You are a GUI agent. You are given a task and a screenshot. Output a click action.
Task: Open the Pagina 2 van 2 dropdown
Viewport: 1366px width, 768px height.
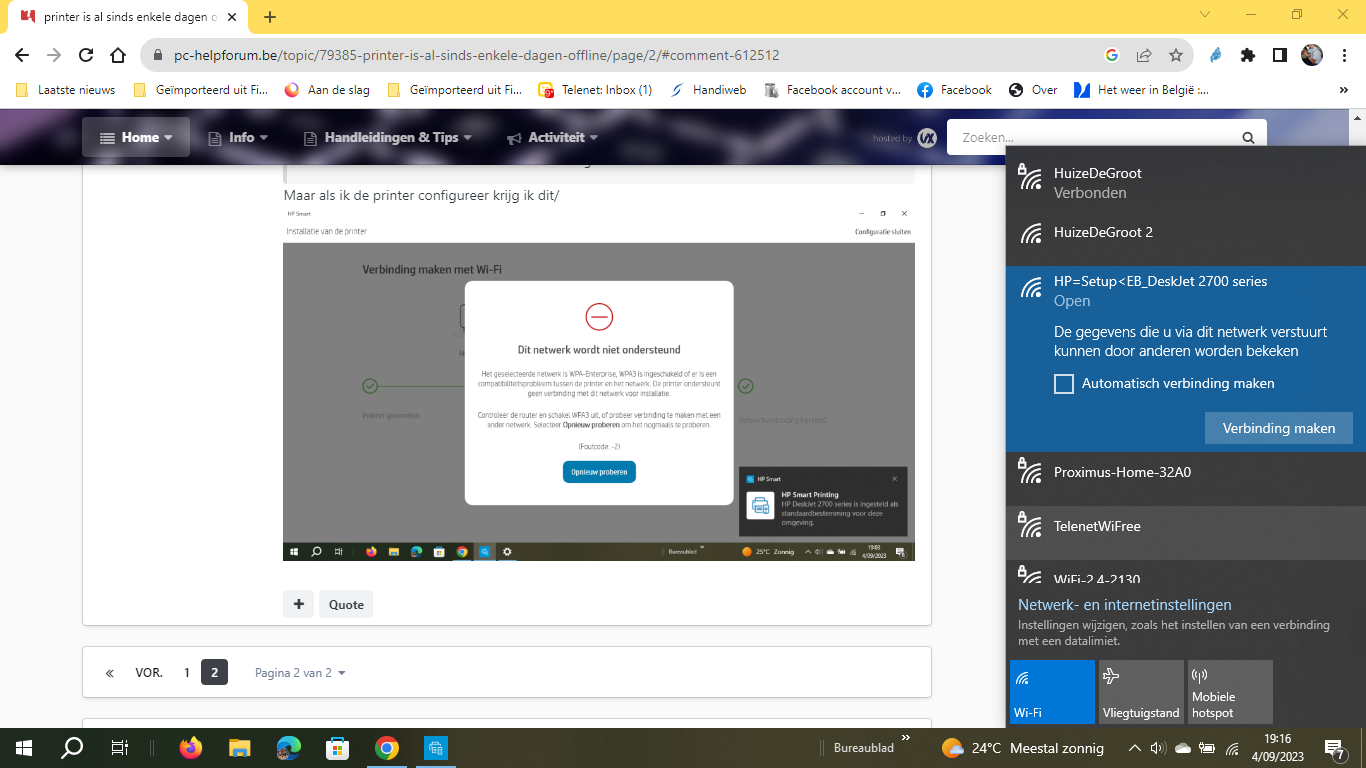300,673
